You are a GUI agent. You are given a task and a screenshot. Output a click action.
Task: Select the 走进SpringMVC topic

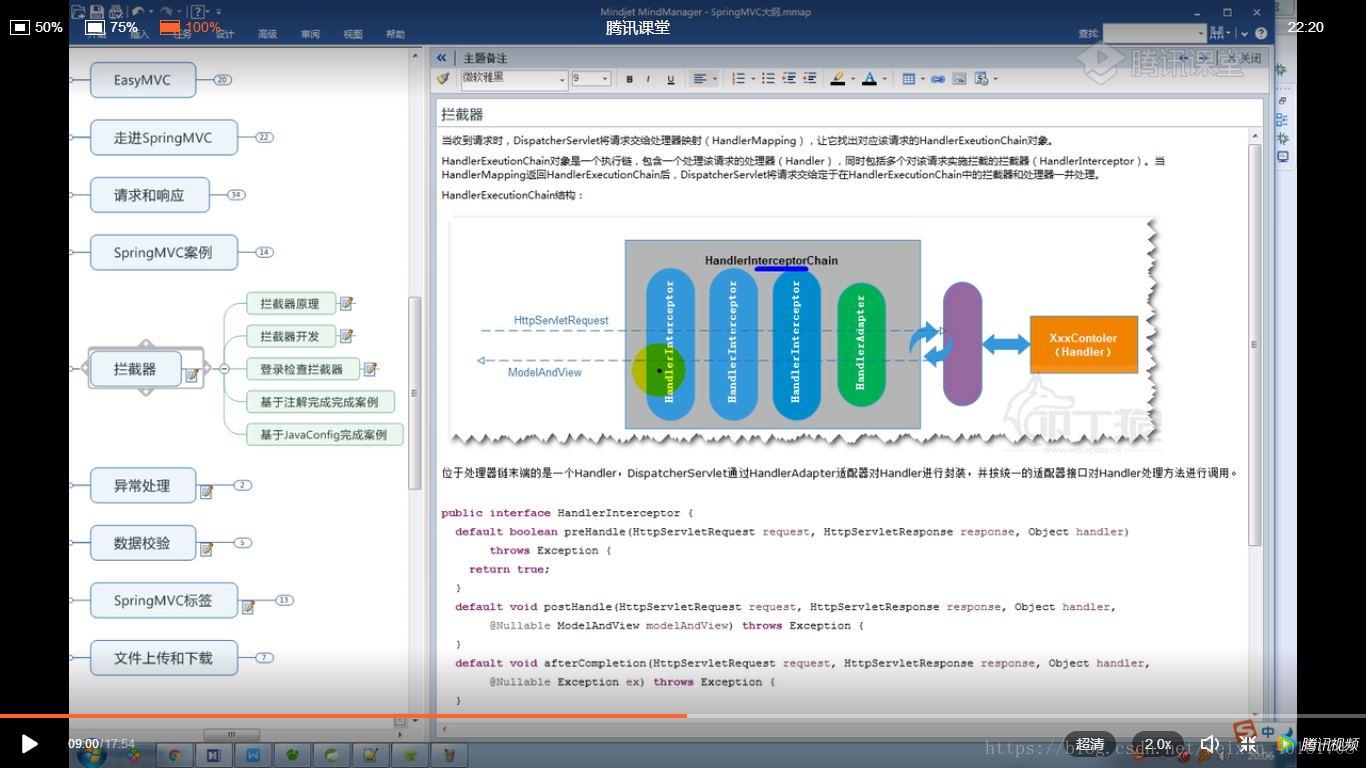(163, 138)
